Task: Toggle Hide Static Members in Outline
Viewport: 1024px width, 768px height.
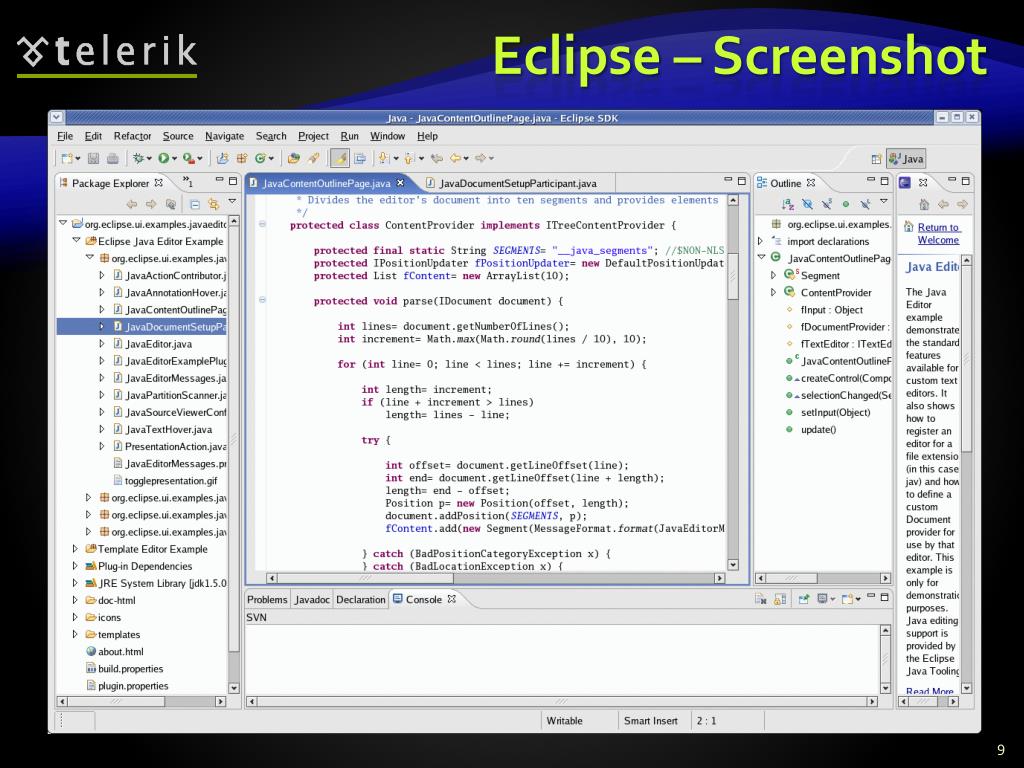Action: [x=827, y=204]
